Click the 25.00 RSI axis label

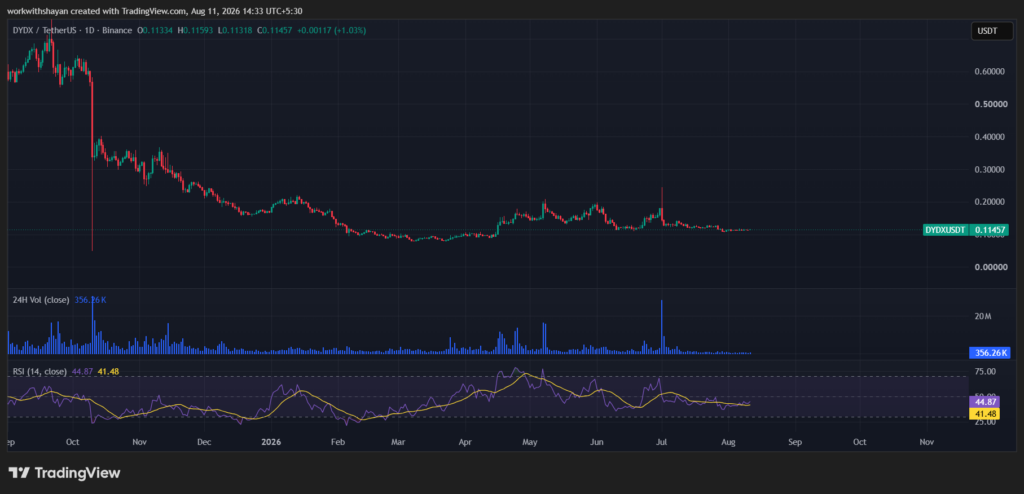(985, 422)
